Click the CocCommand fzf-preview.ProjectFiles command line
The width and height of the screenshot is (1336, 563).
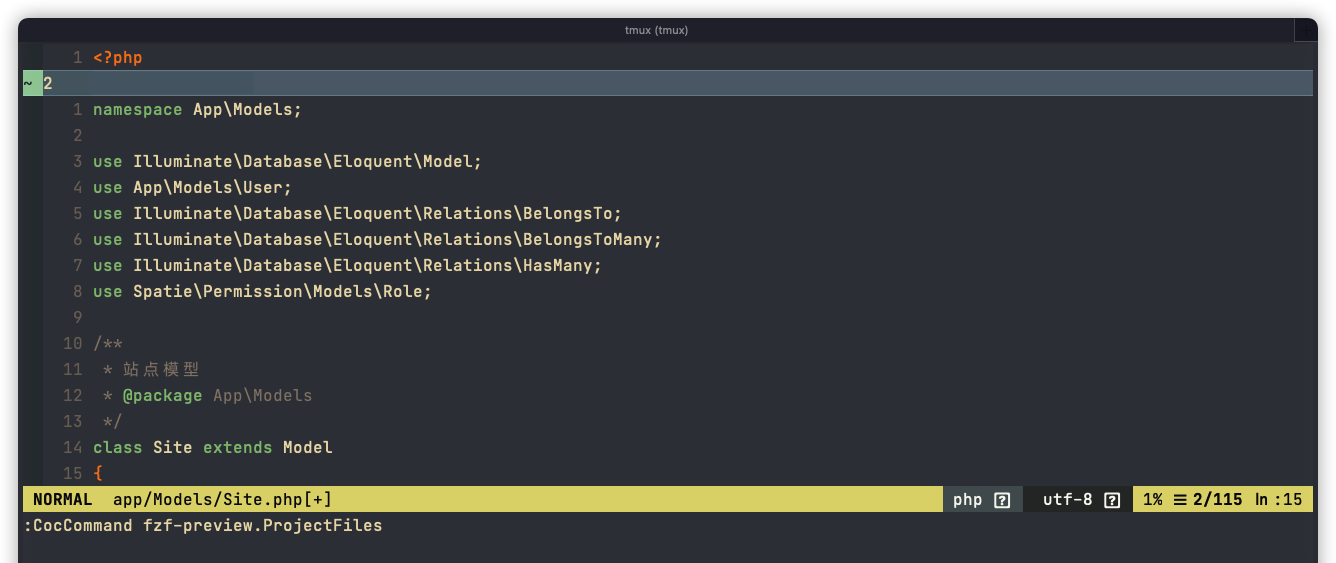203,526
